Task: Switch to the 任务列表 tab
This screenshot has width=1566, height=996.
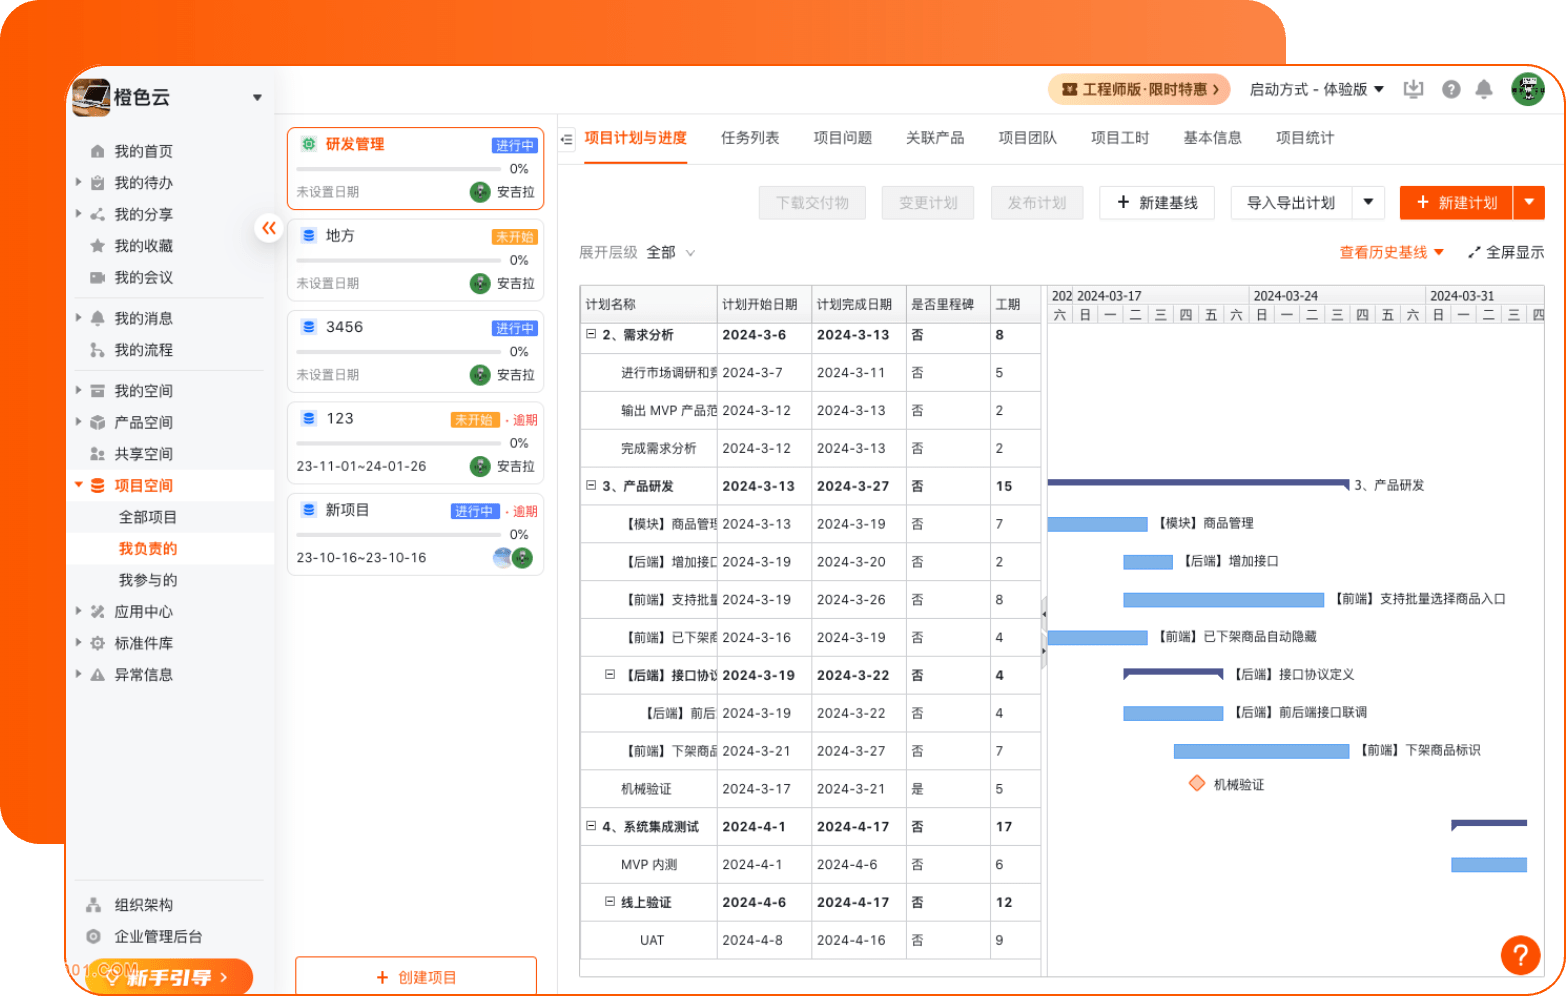Action: pyautogui.click(x=750, y=138)
